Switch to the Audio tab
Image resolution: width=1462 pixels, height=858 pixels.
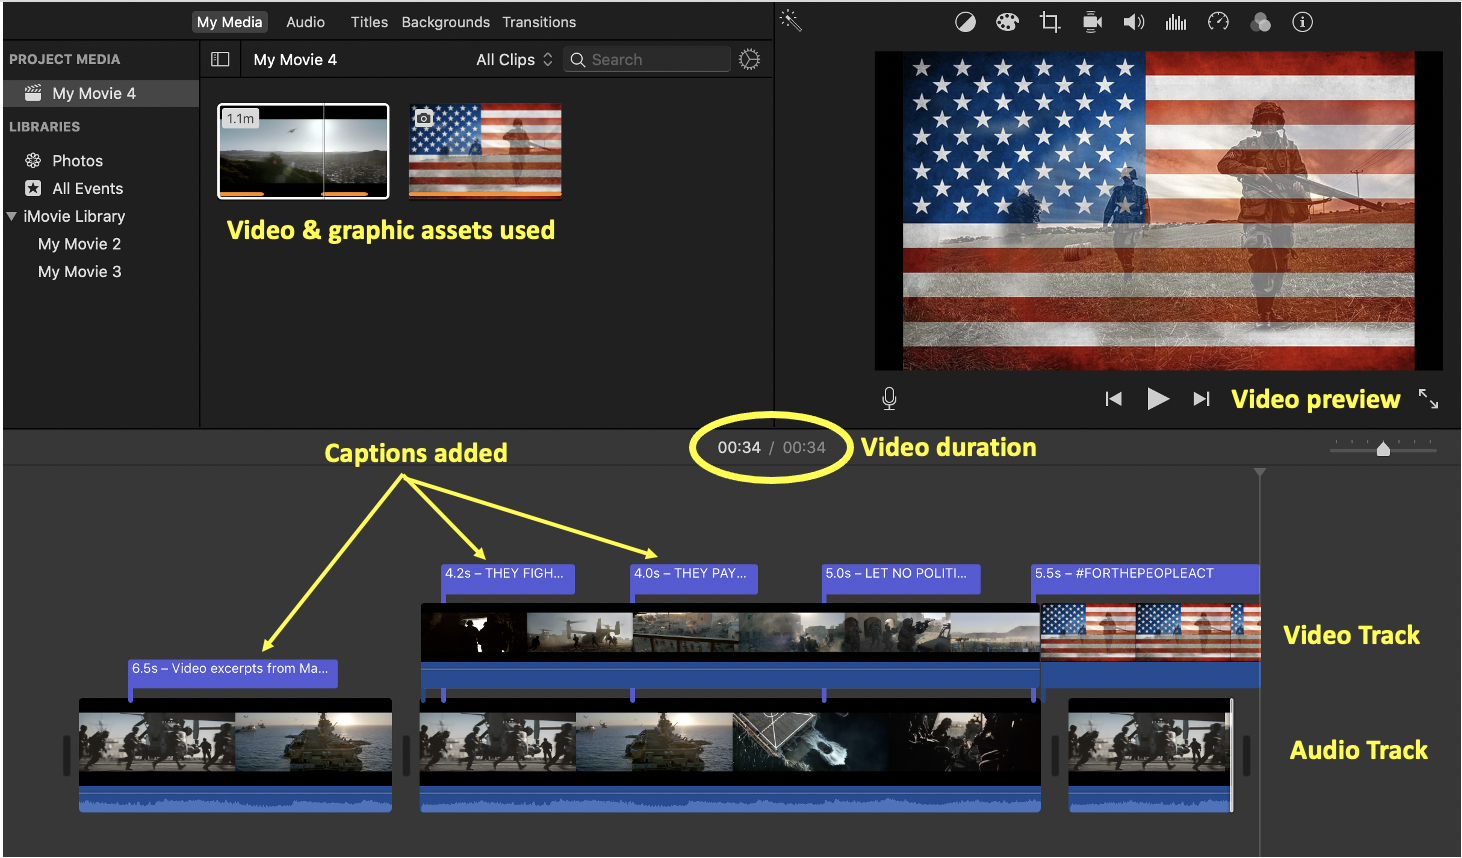tap(305, 22)
